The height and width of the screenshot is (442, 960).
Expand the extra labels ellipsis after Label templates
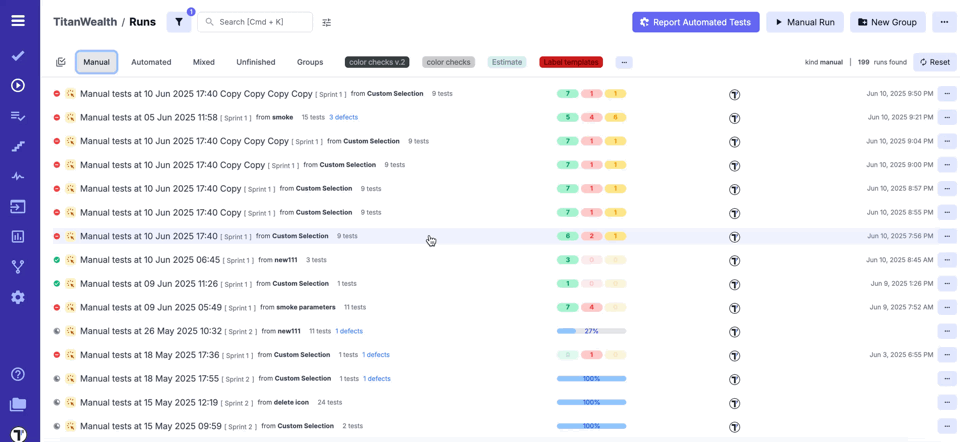[x=624, y=62]
